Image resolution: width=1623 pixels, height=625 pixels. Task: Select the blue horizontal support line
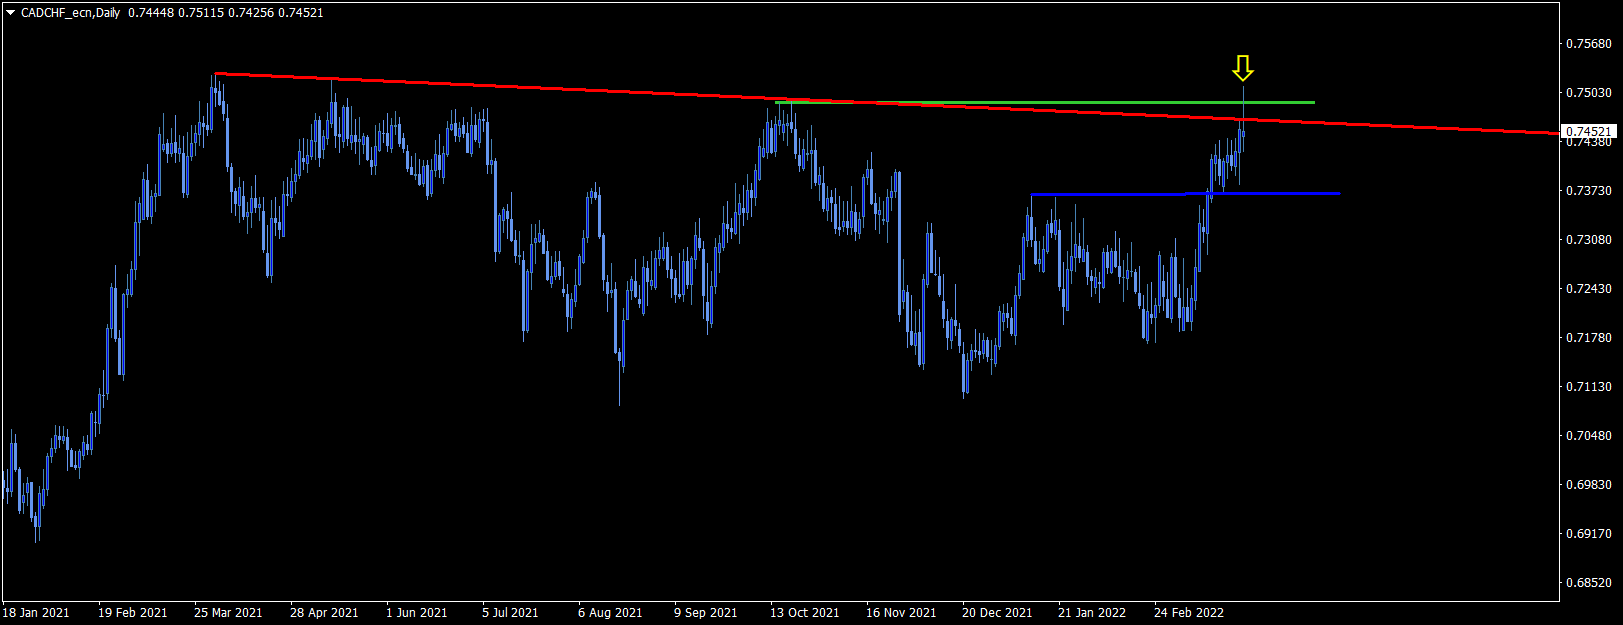[x=1185, y=194]
